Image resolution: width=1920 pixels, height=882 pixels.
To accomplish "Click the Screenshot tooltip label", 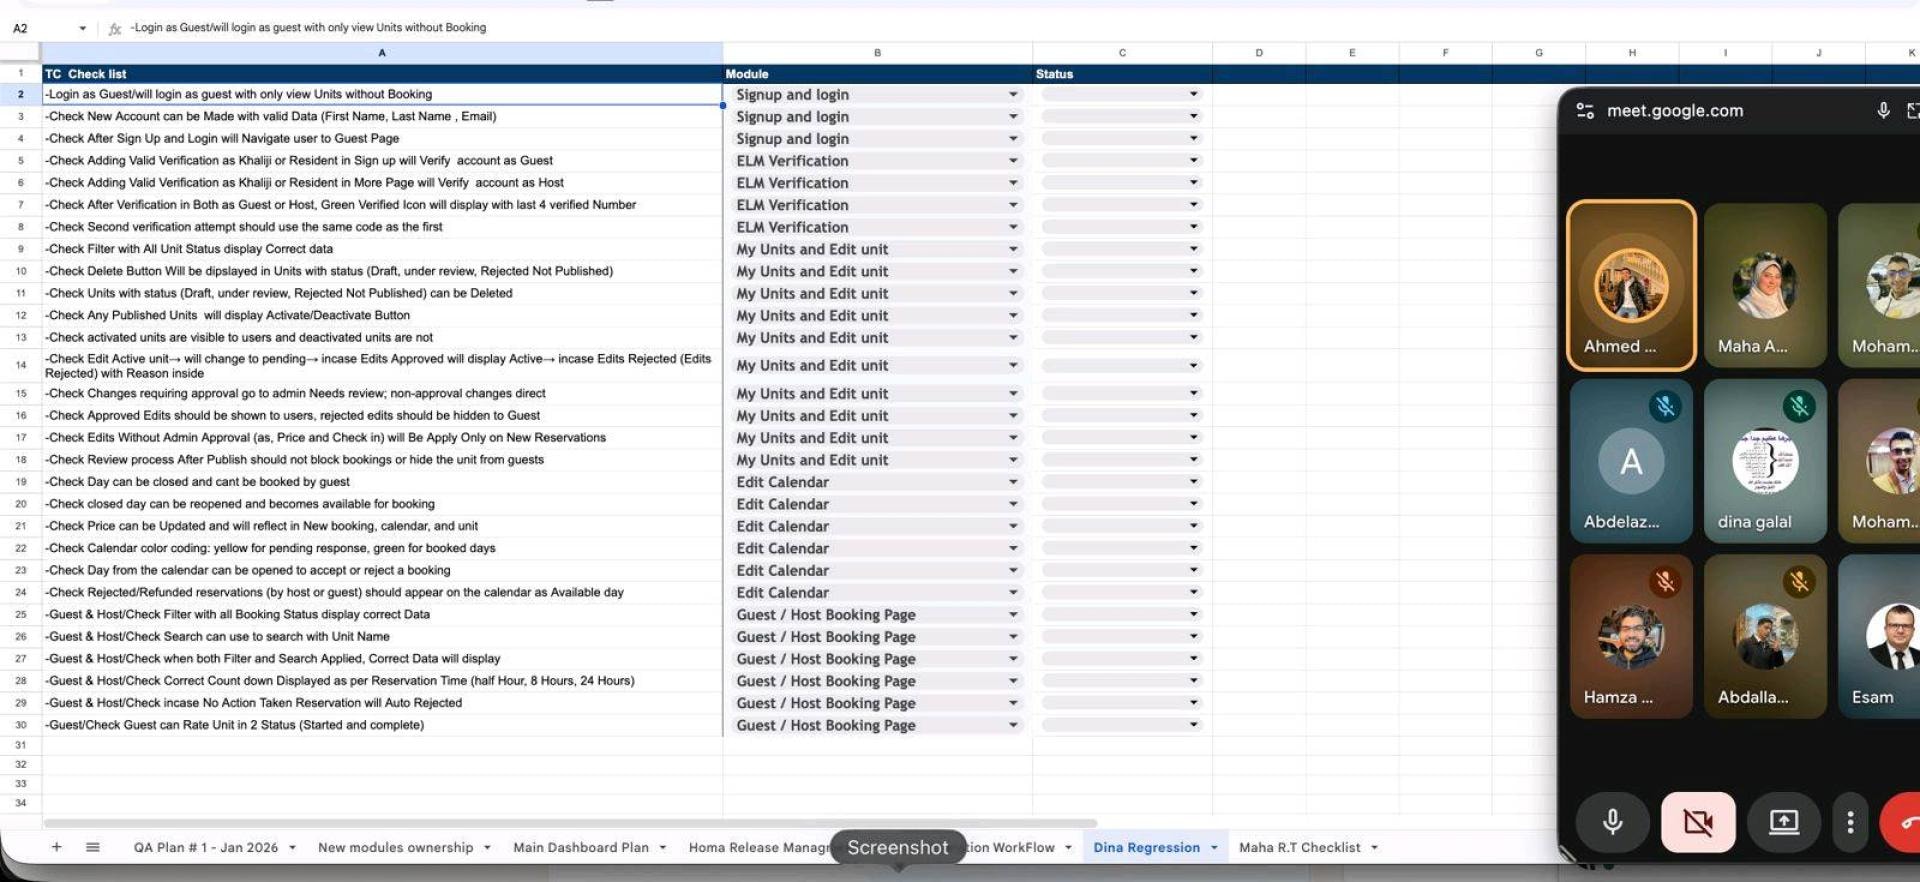I will 898,847.
